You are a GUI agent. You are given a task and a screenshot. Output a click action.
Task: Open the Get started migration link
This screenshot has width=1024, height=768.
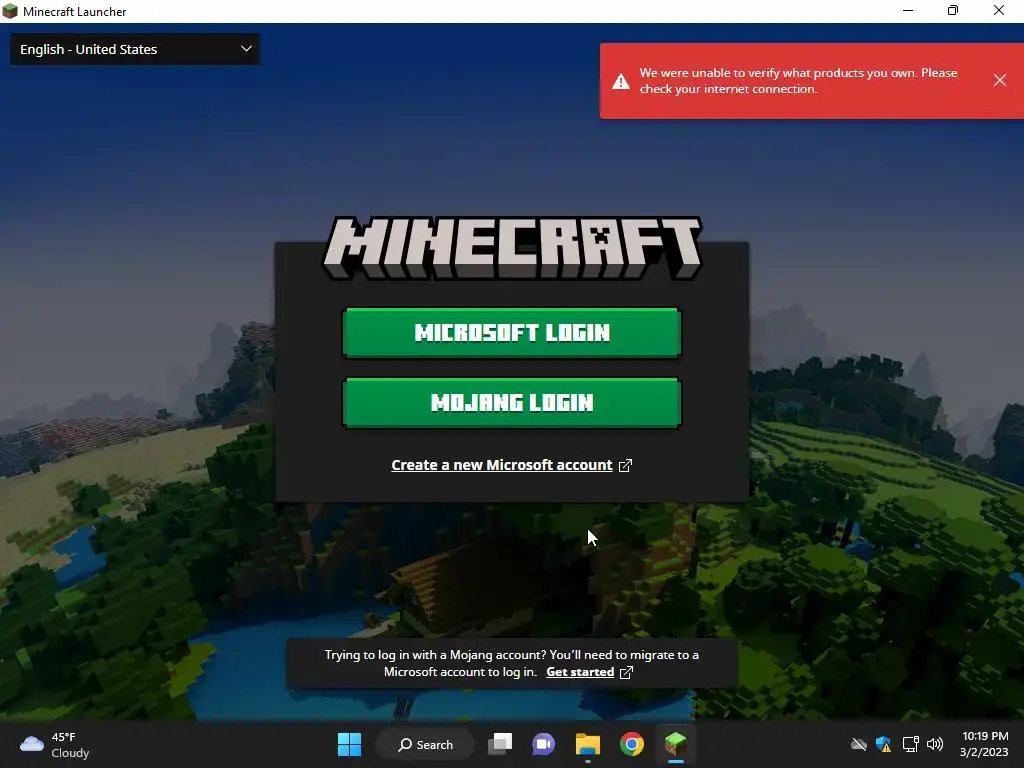point(580,672)
